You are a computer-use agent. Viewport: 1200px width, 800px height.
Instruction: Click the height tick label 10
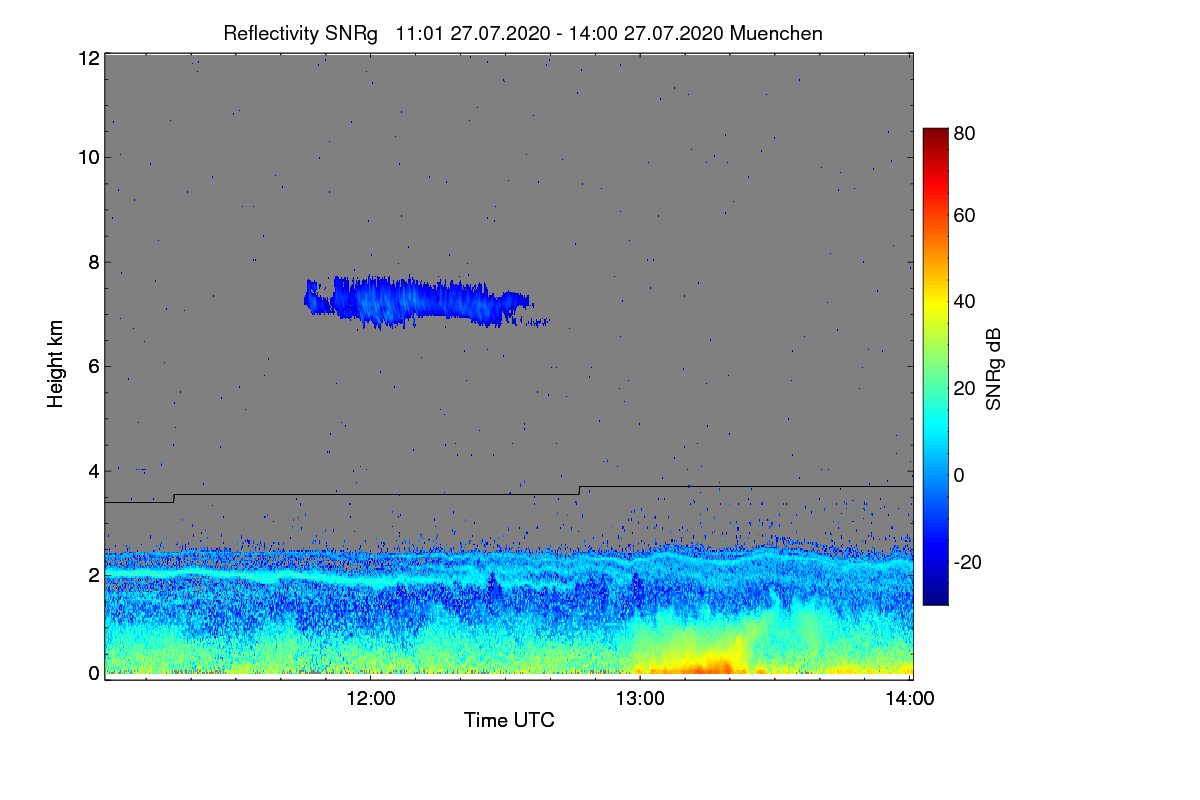(x=88, y=156)
